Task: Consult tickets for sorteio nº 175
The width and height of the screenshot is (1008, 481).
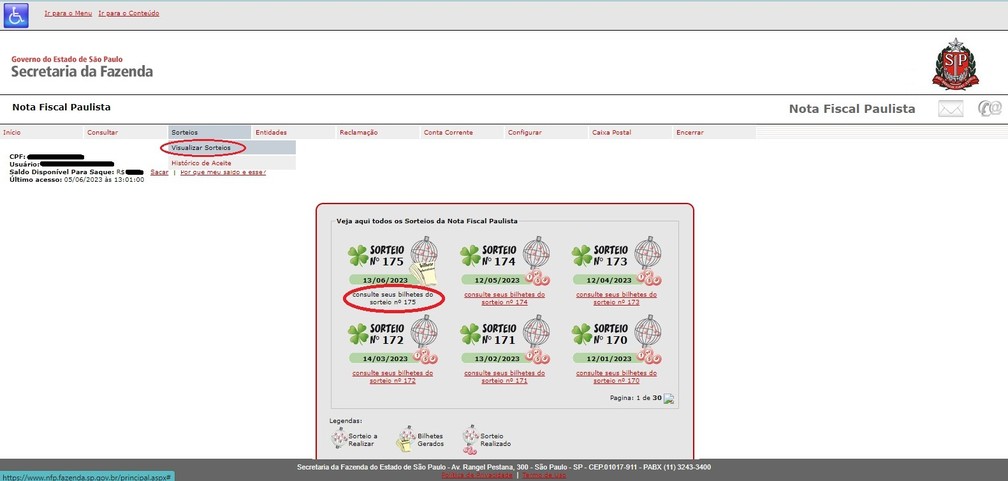Action: pyautogui.click(x=393, y=298)
